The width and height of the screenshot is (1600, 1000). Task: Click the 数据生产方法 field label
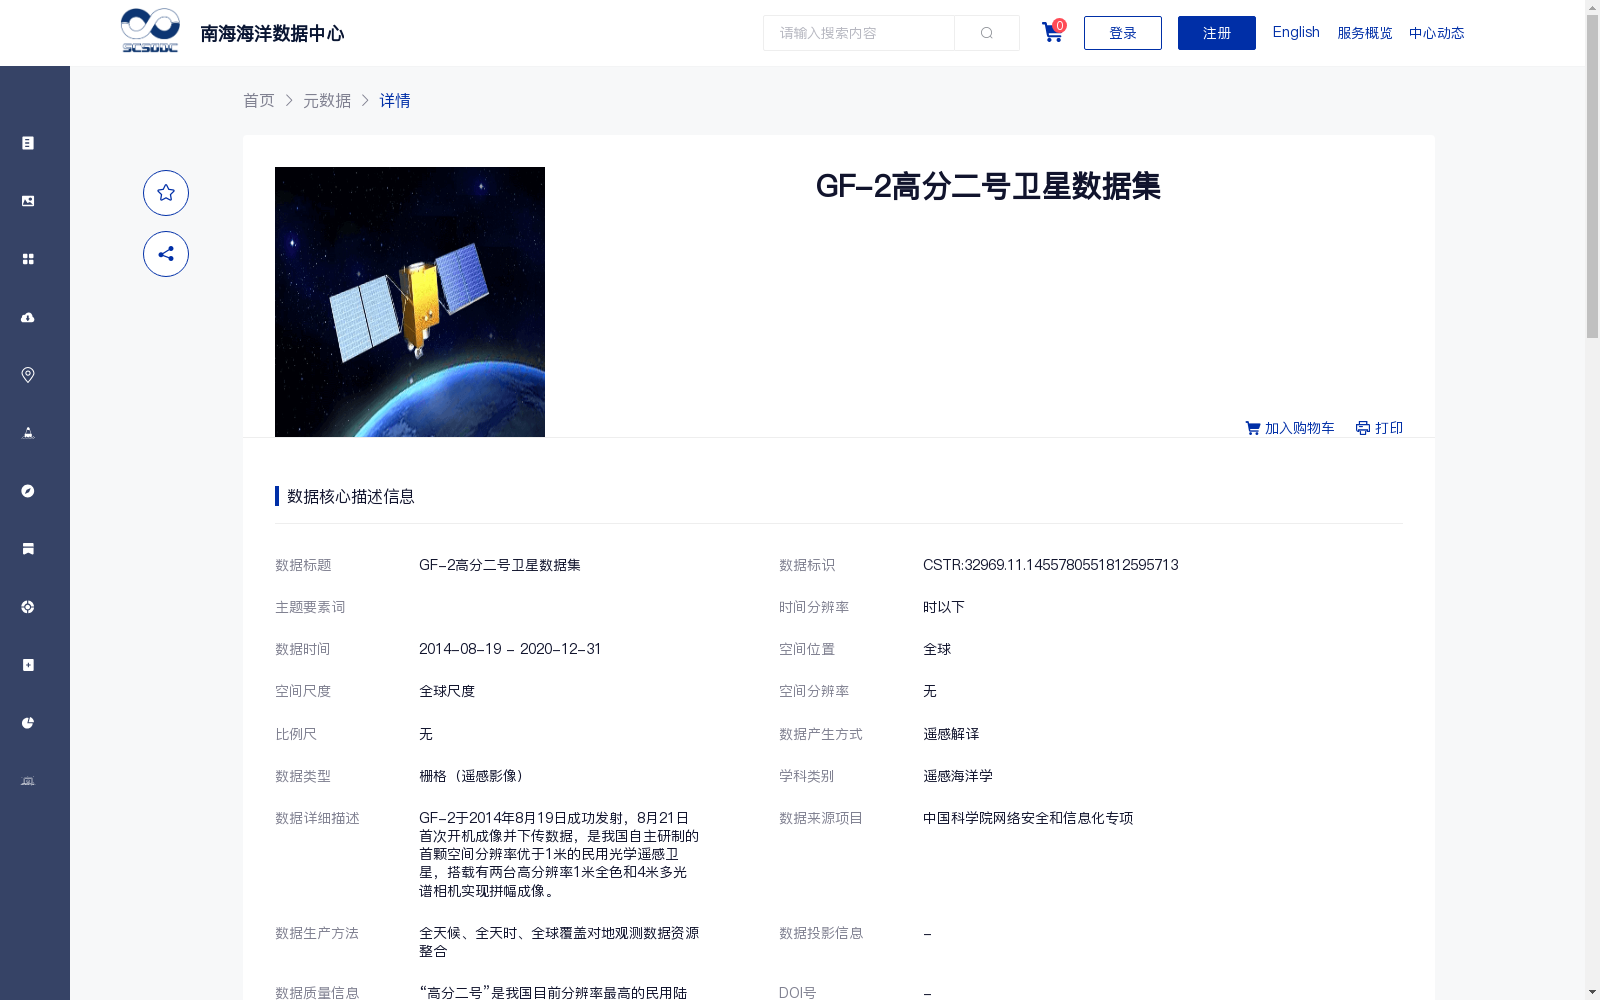point(317,933)
